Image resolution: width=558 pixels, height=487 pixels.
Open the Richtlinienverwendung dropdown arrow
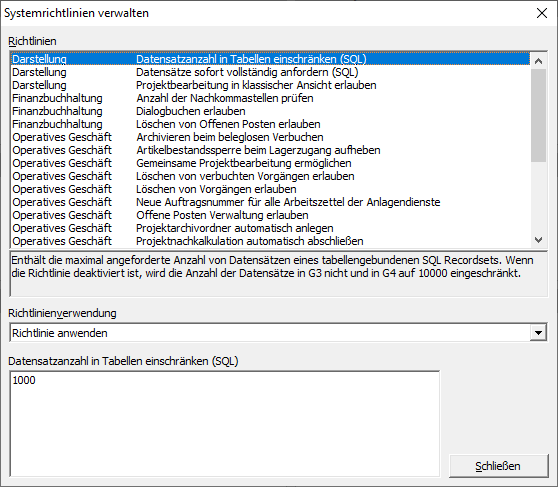538,333
